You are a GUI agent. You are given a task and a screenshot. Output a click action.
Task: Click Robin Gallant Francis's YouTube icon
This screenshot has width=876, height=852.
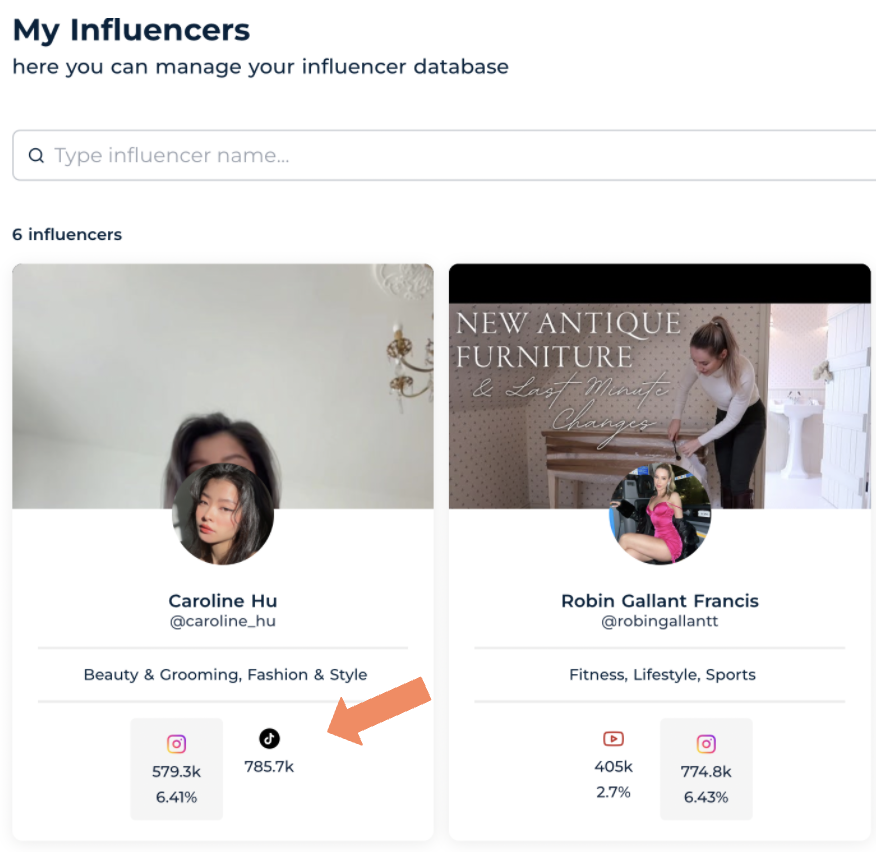click(x=613, y=739)
